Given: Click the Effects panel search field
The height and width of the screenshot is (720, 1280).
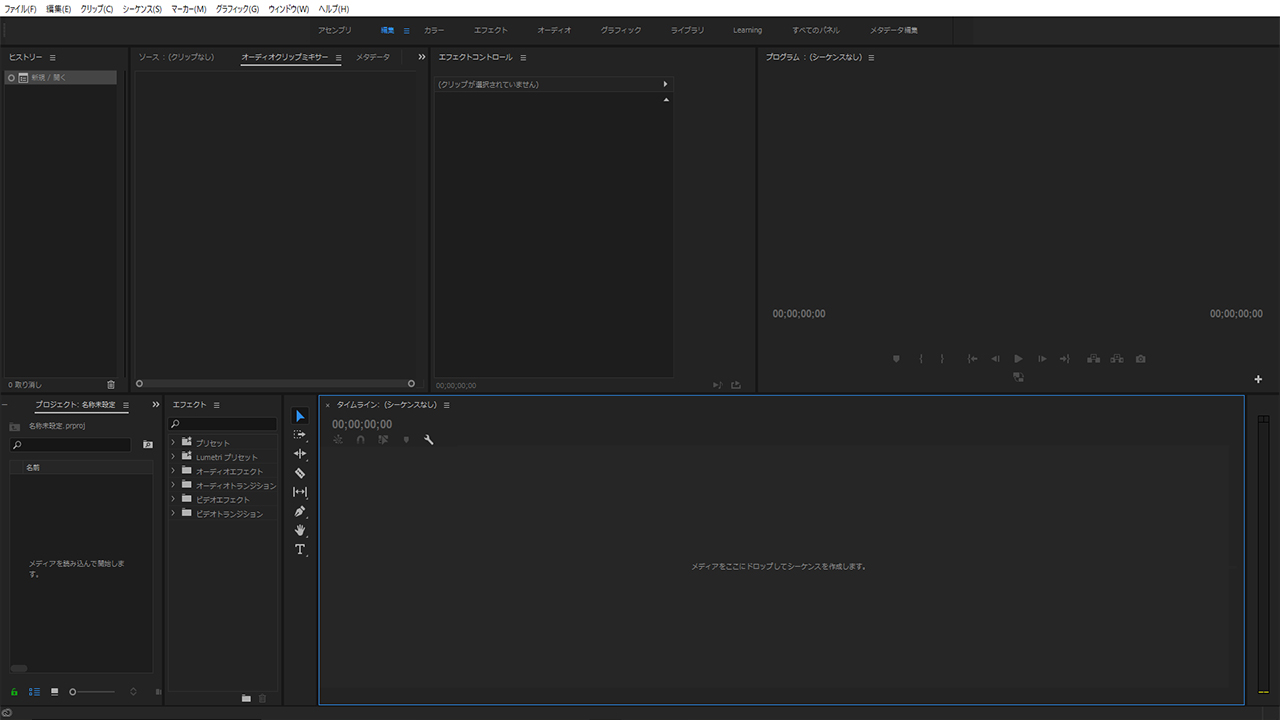Looking at the screenshot, I should [222, 424].
